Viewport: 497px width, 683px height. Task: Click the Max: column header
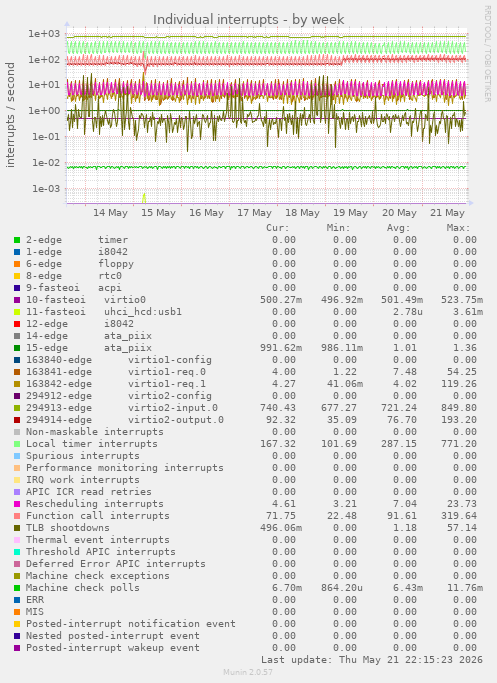pyautogui.click(x=458, y=228)
